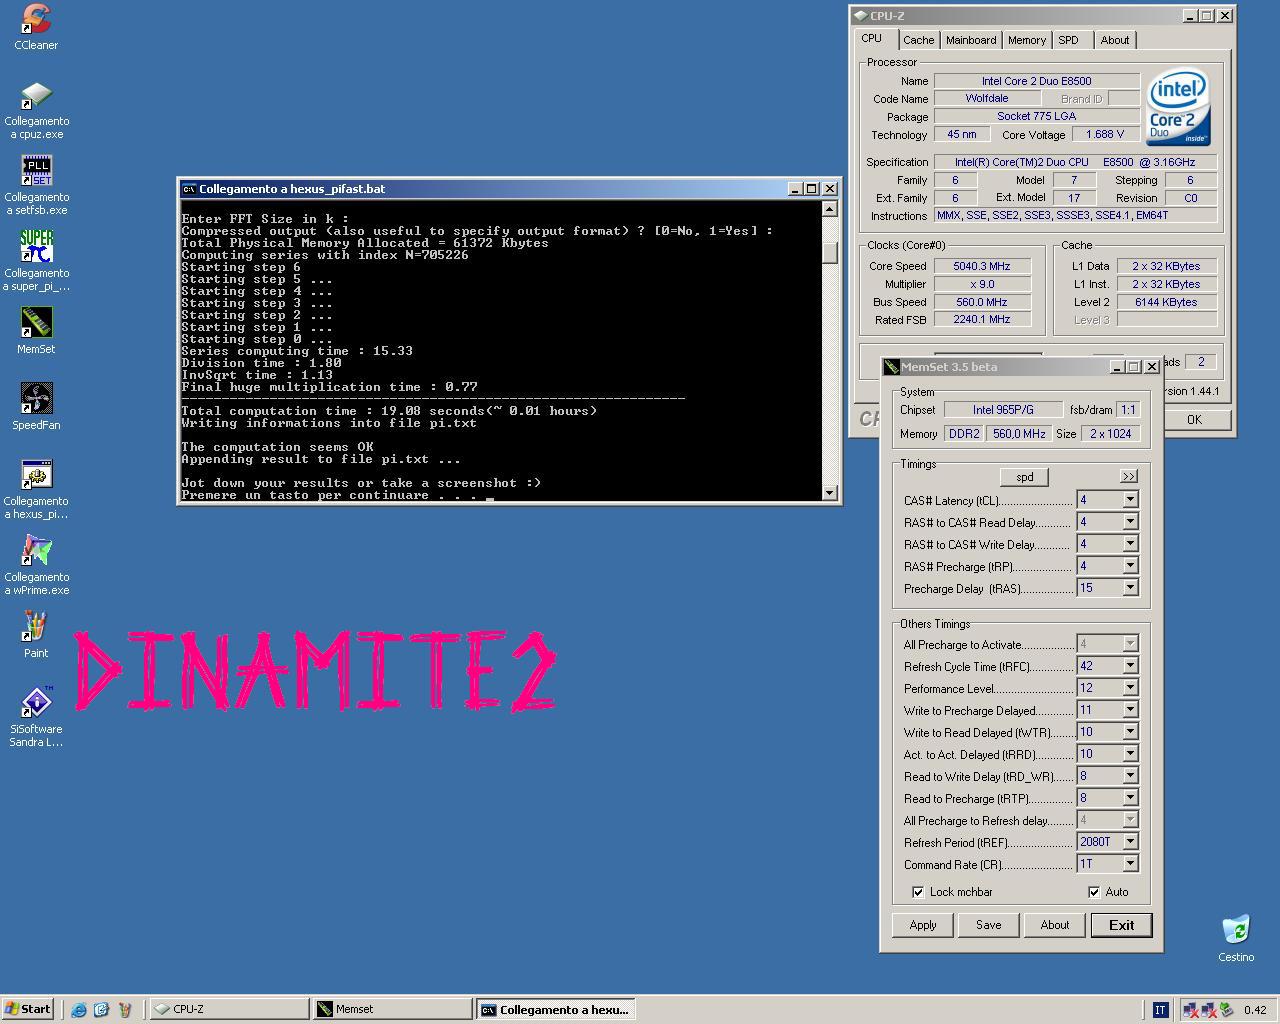Image resolution: width=1280 pixels, height=1024 pixels.
Task: Select the CPU-Z taskbar button
Action: click(229, 1009)
